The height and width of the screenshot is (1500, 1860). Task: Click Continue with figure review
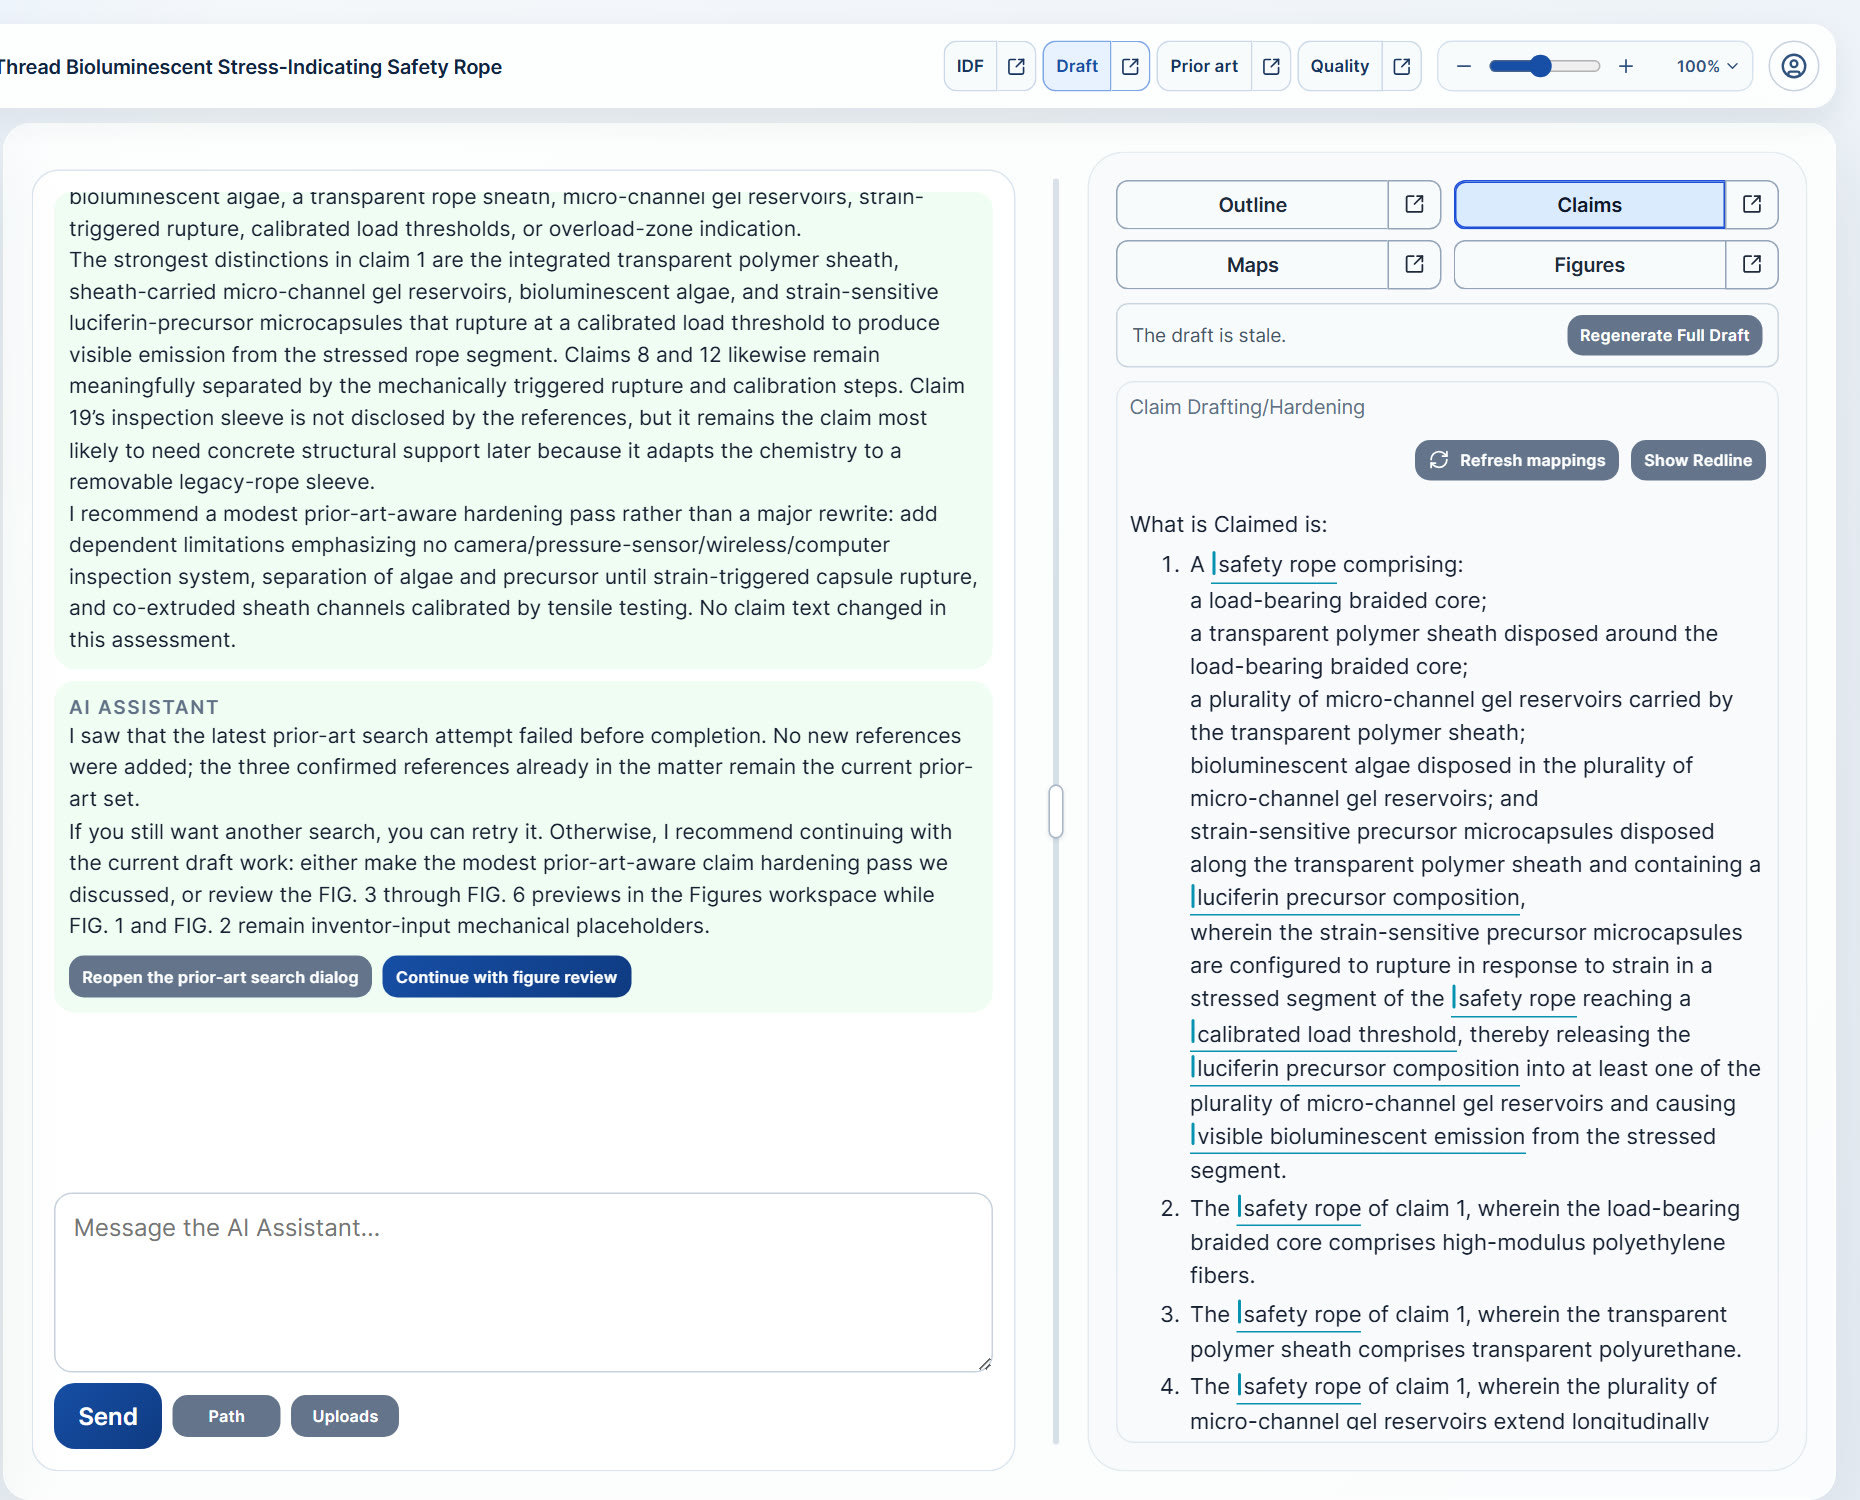pos(506,977)
